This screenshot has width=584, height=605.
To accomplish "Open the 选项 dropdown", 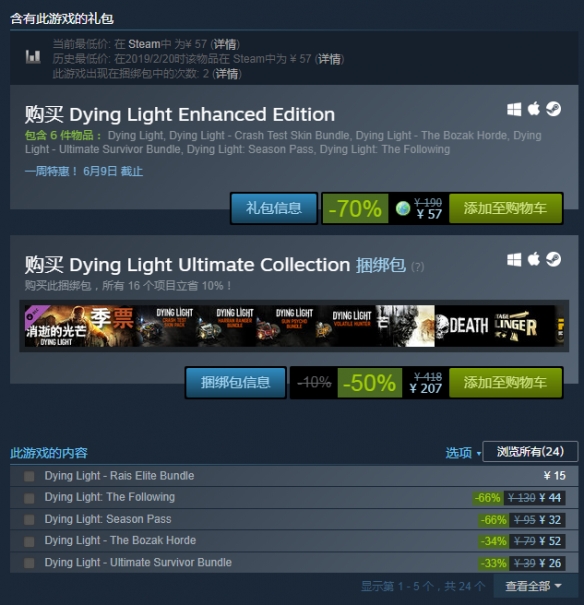I will (463, 453).
